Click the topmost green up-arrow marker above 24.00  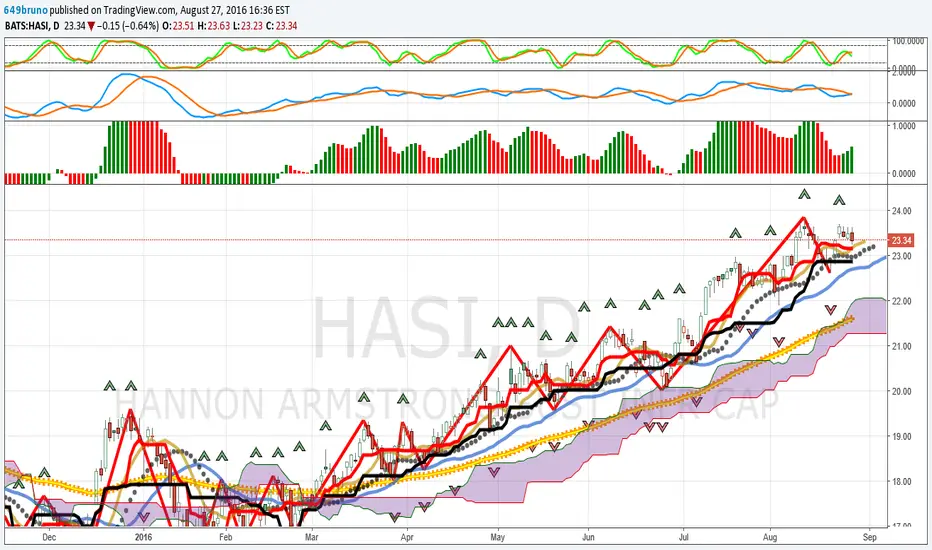[x=804, y=194]
